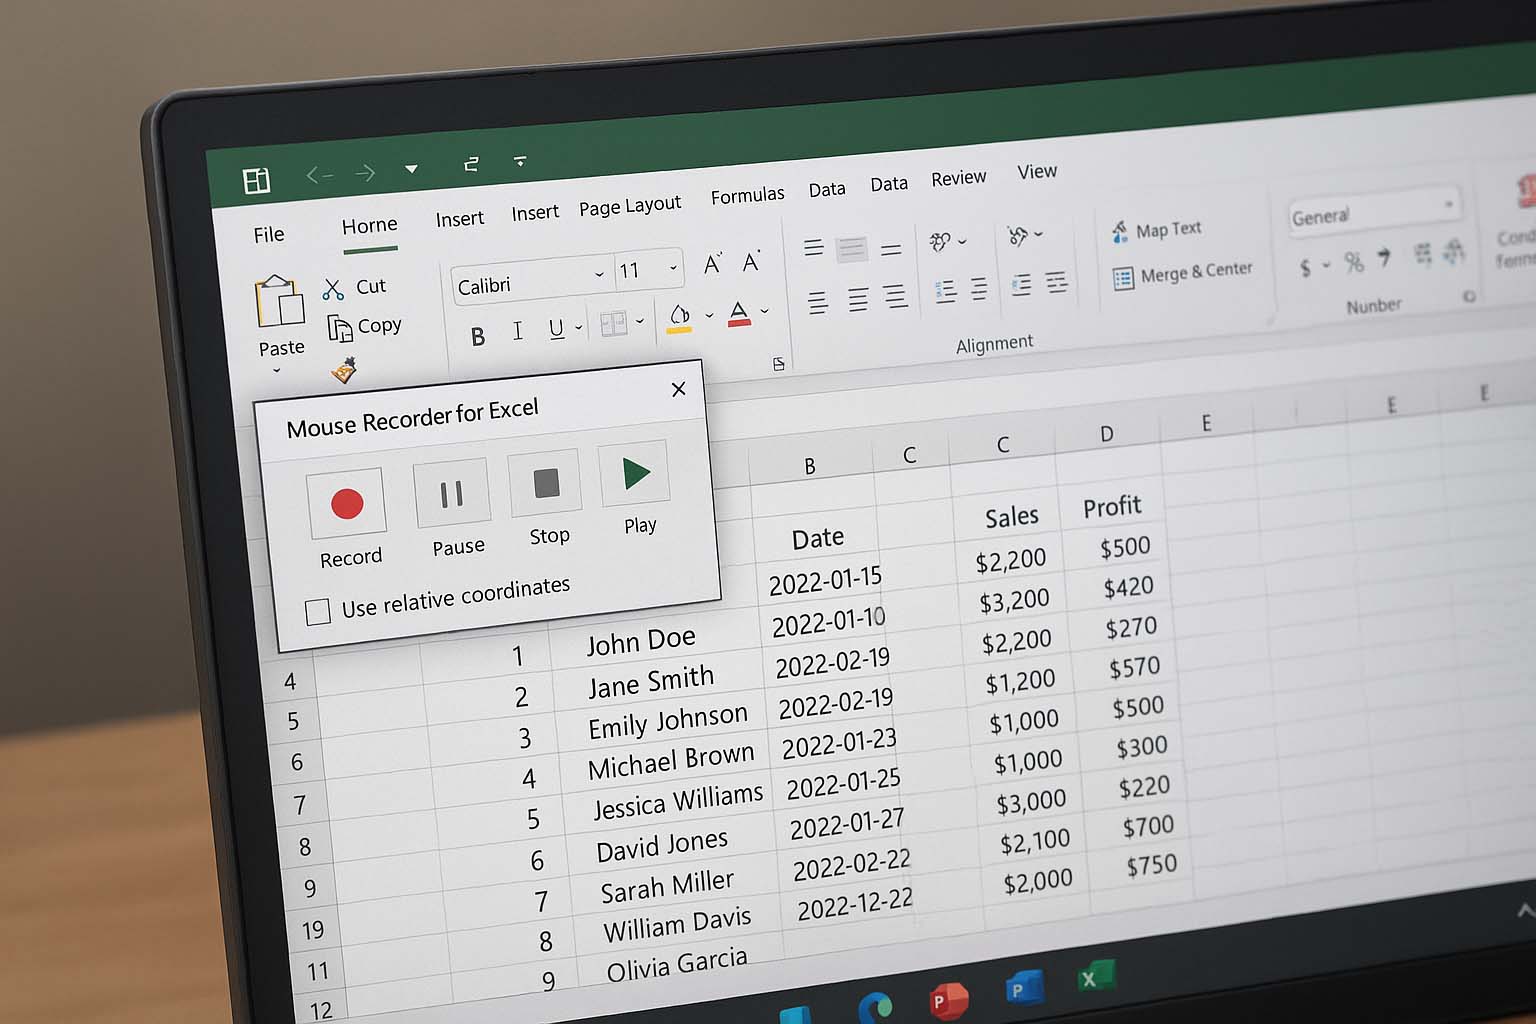Click the red Record button
The image size is (1536, 1024).
[x=346, y=503]
